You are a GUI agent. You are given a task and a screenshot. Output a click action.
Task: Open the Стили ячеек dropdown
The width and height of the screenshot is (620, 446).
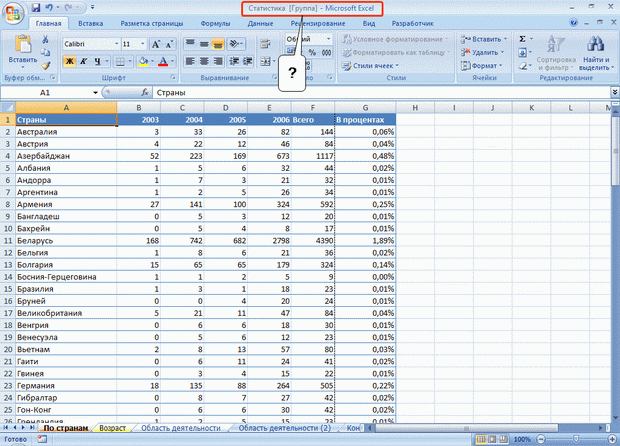point(370,66)
